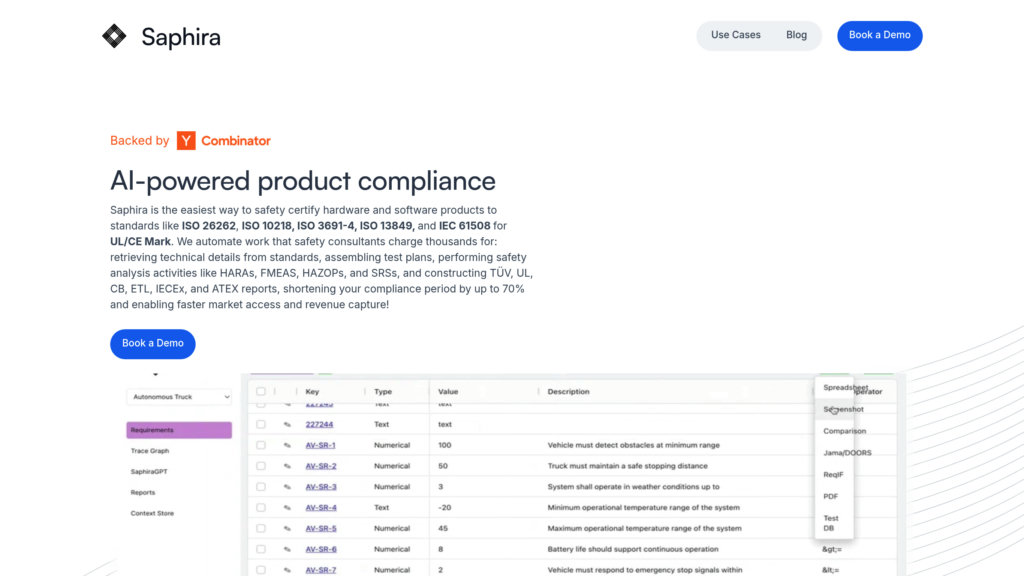Click the Y Combinator logo icon

(186, 141)
